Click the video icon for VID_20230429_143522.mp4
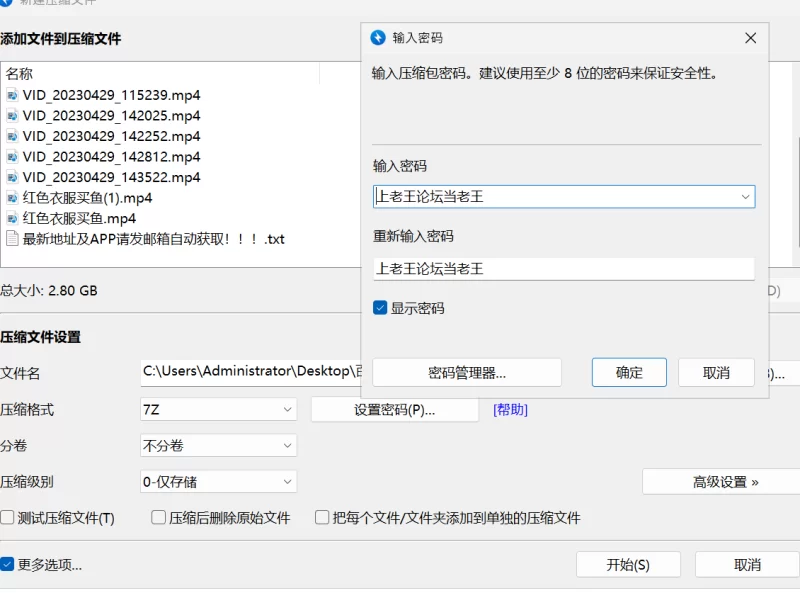 (x=12, y=177)
